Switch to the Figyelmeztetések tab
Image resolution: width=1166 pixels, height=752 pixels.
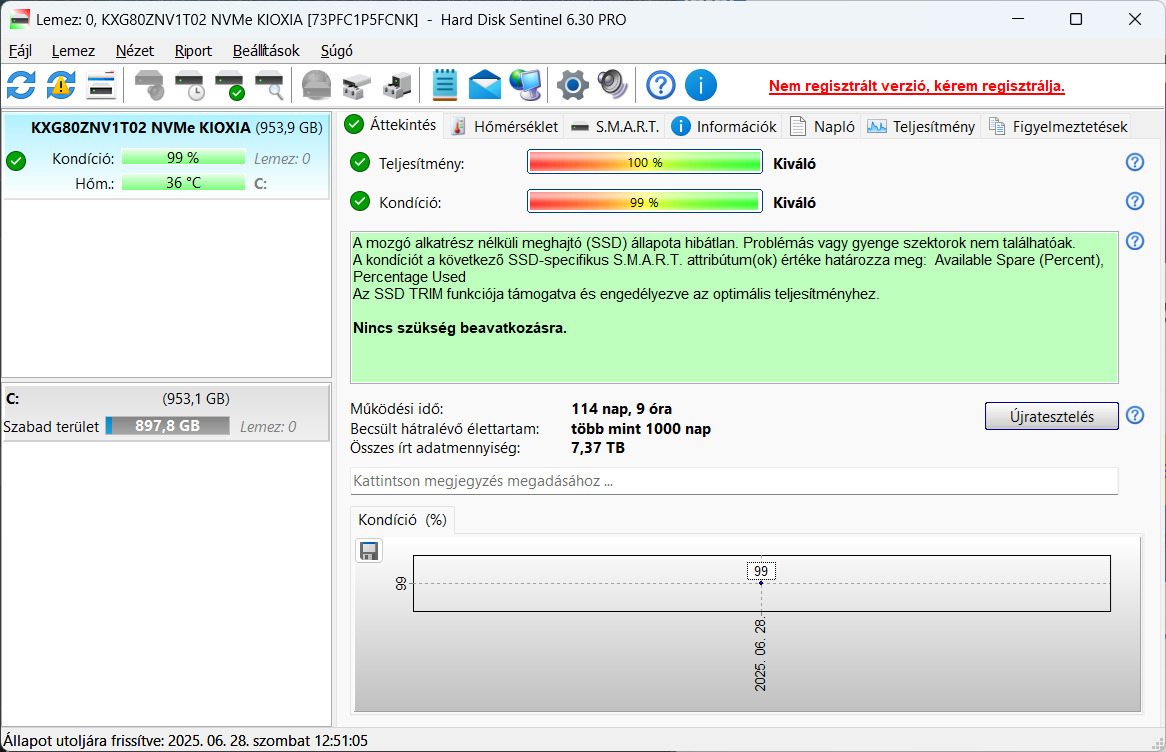tap(1057, 126)
